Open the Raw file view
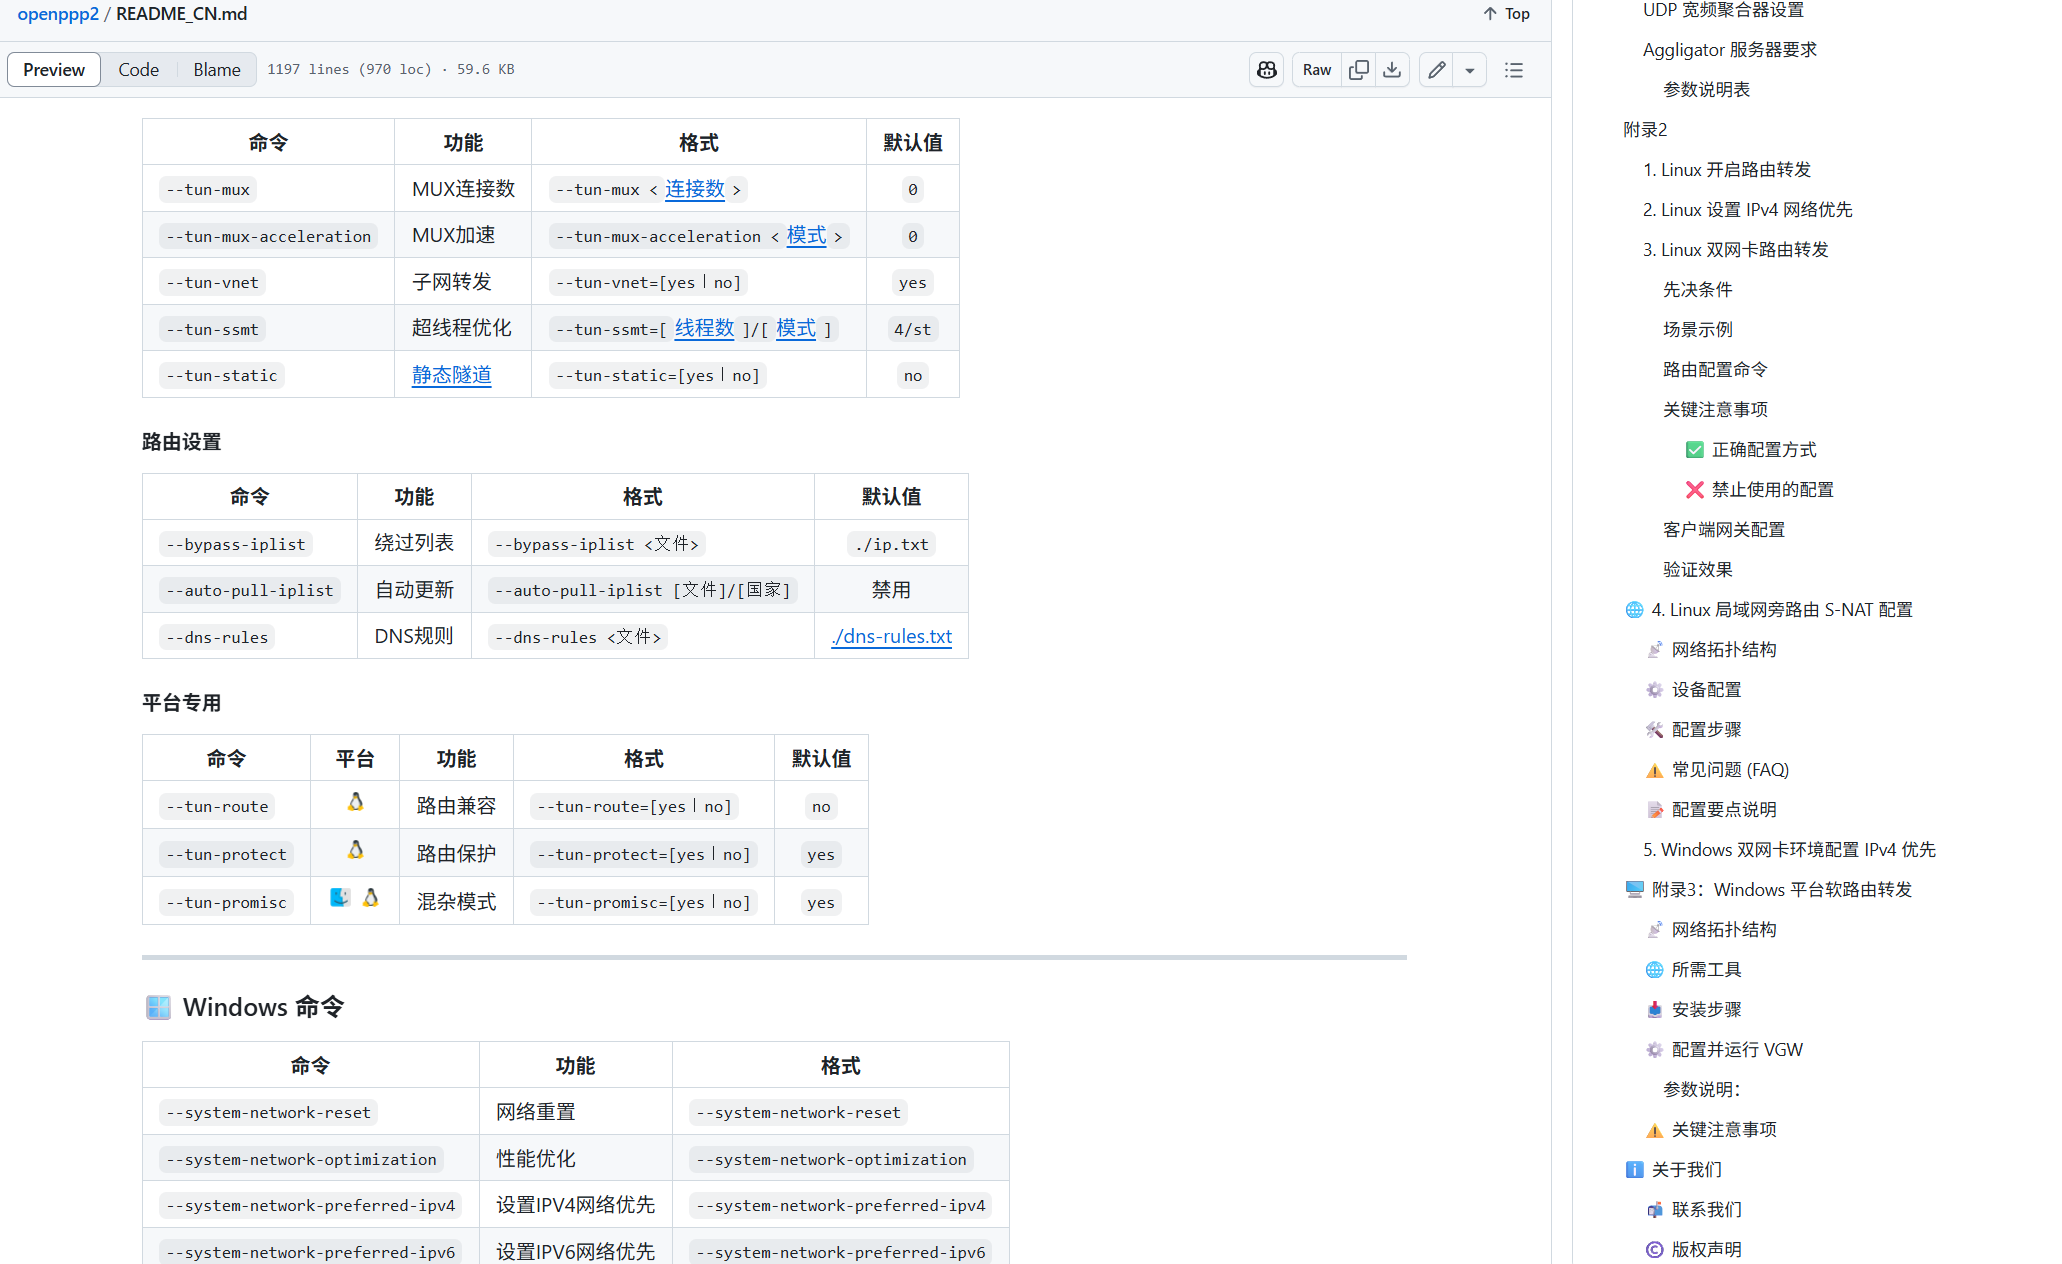Viewport: 2062px width, 1264px height. coord(1315,69)
